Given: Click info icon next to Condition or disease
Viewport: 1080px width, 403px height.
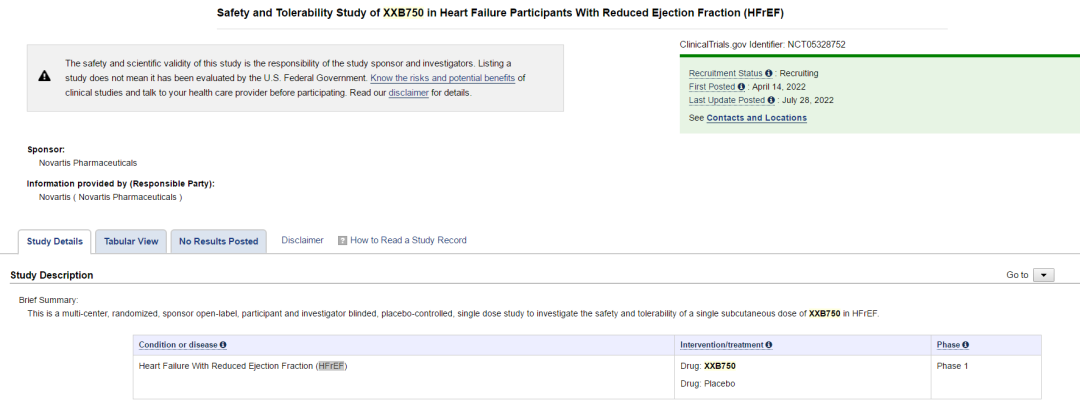Looking at the screenshot, I should point(223,345).
